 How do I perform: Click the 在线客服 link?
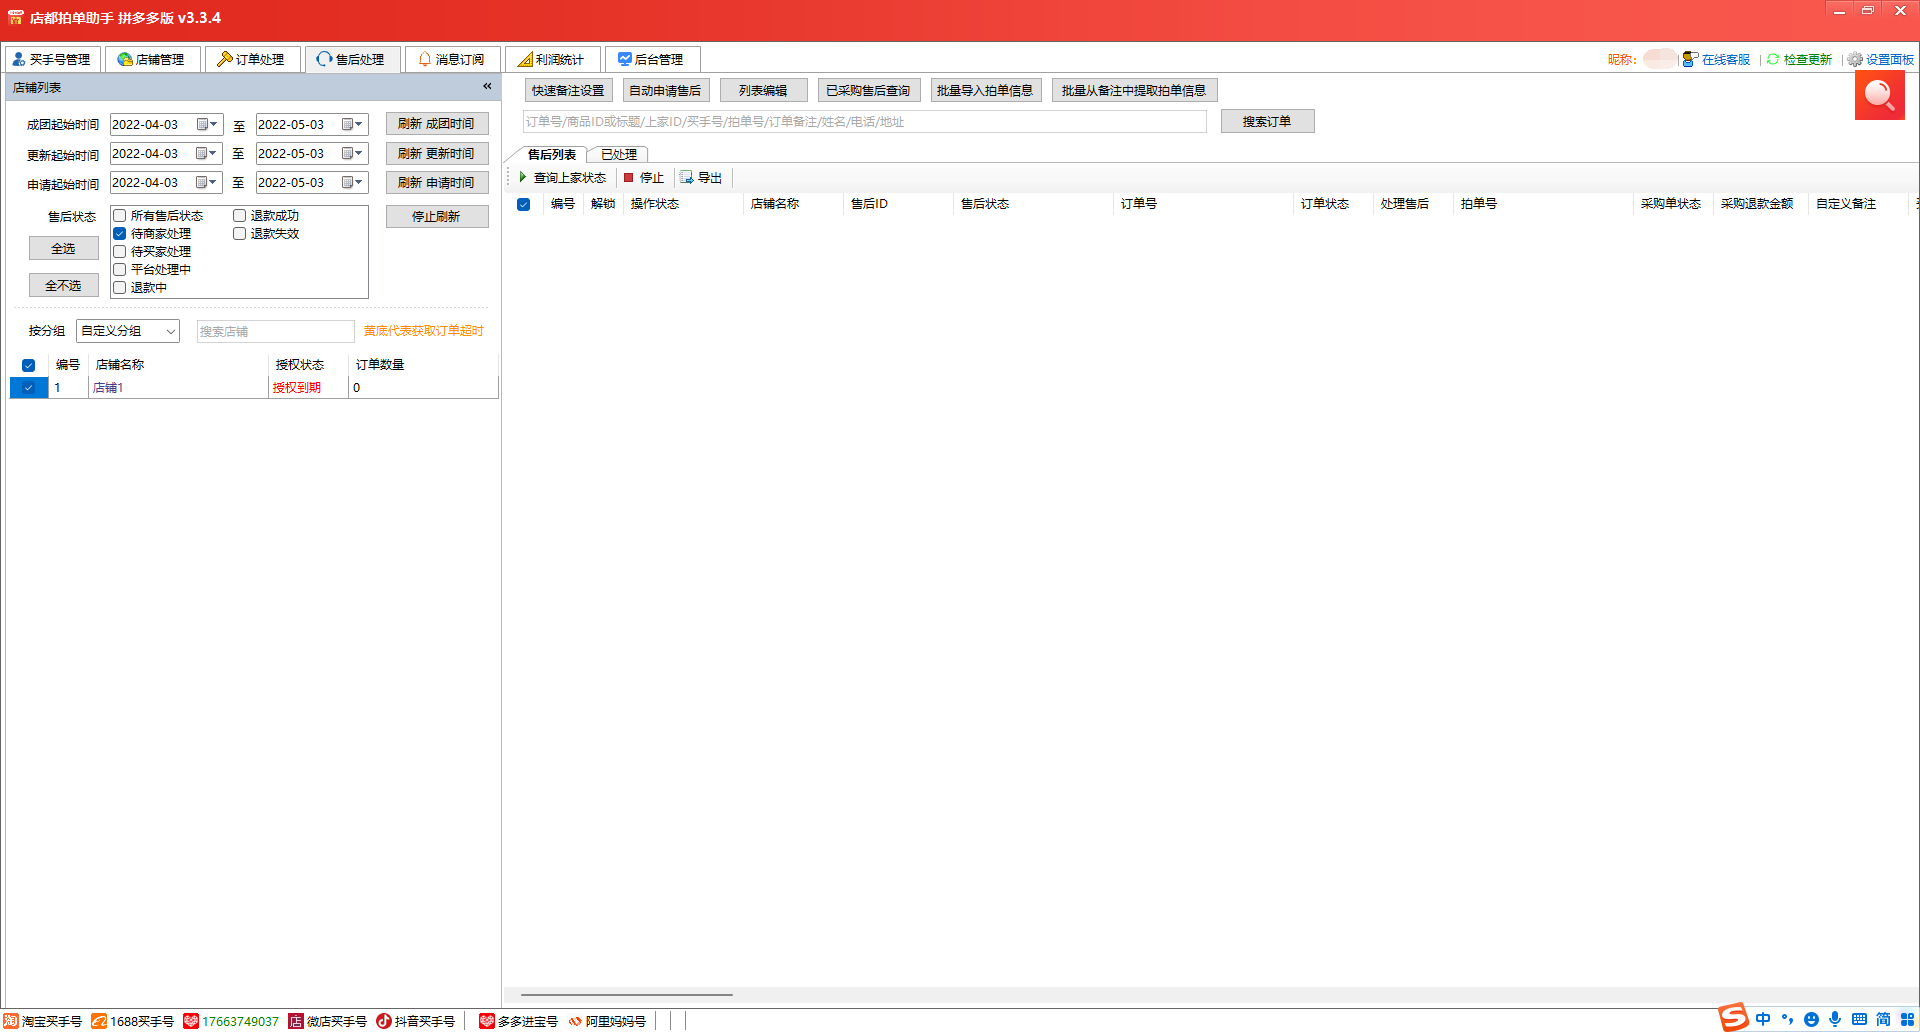point(1717,59)
